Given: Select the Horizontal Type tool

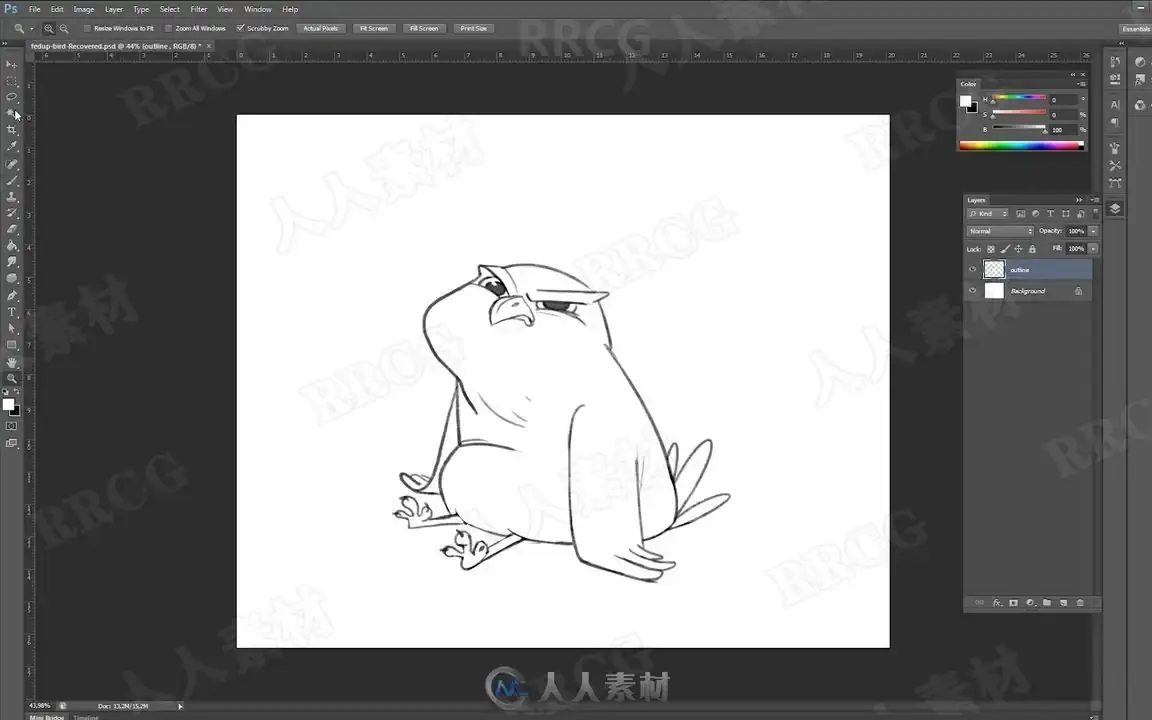Looking at the screenshot, I should point(12,312).
